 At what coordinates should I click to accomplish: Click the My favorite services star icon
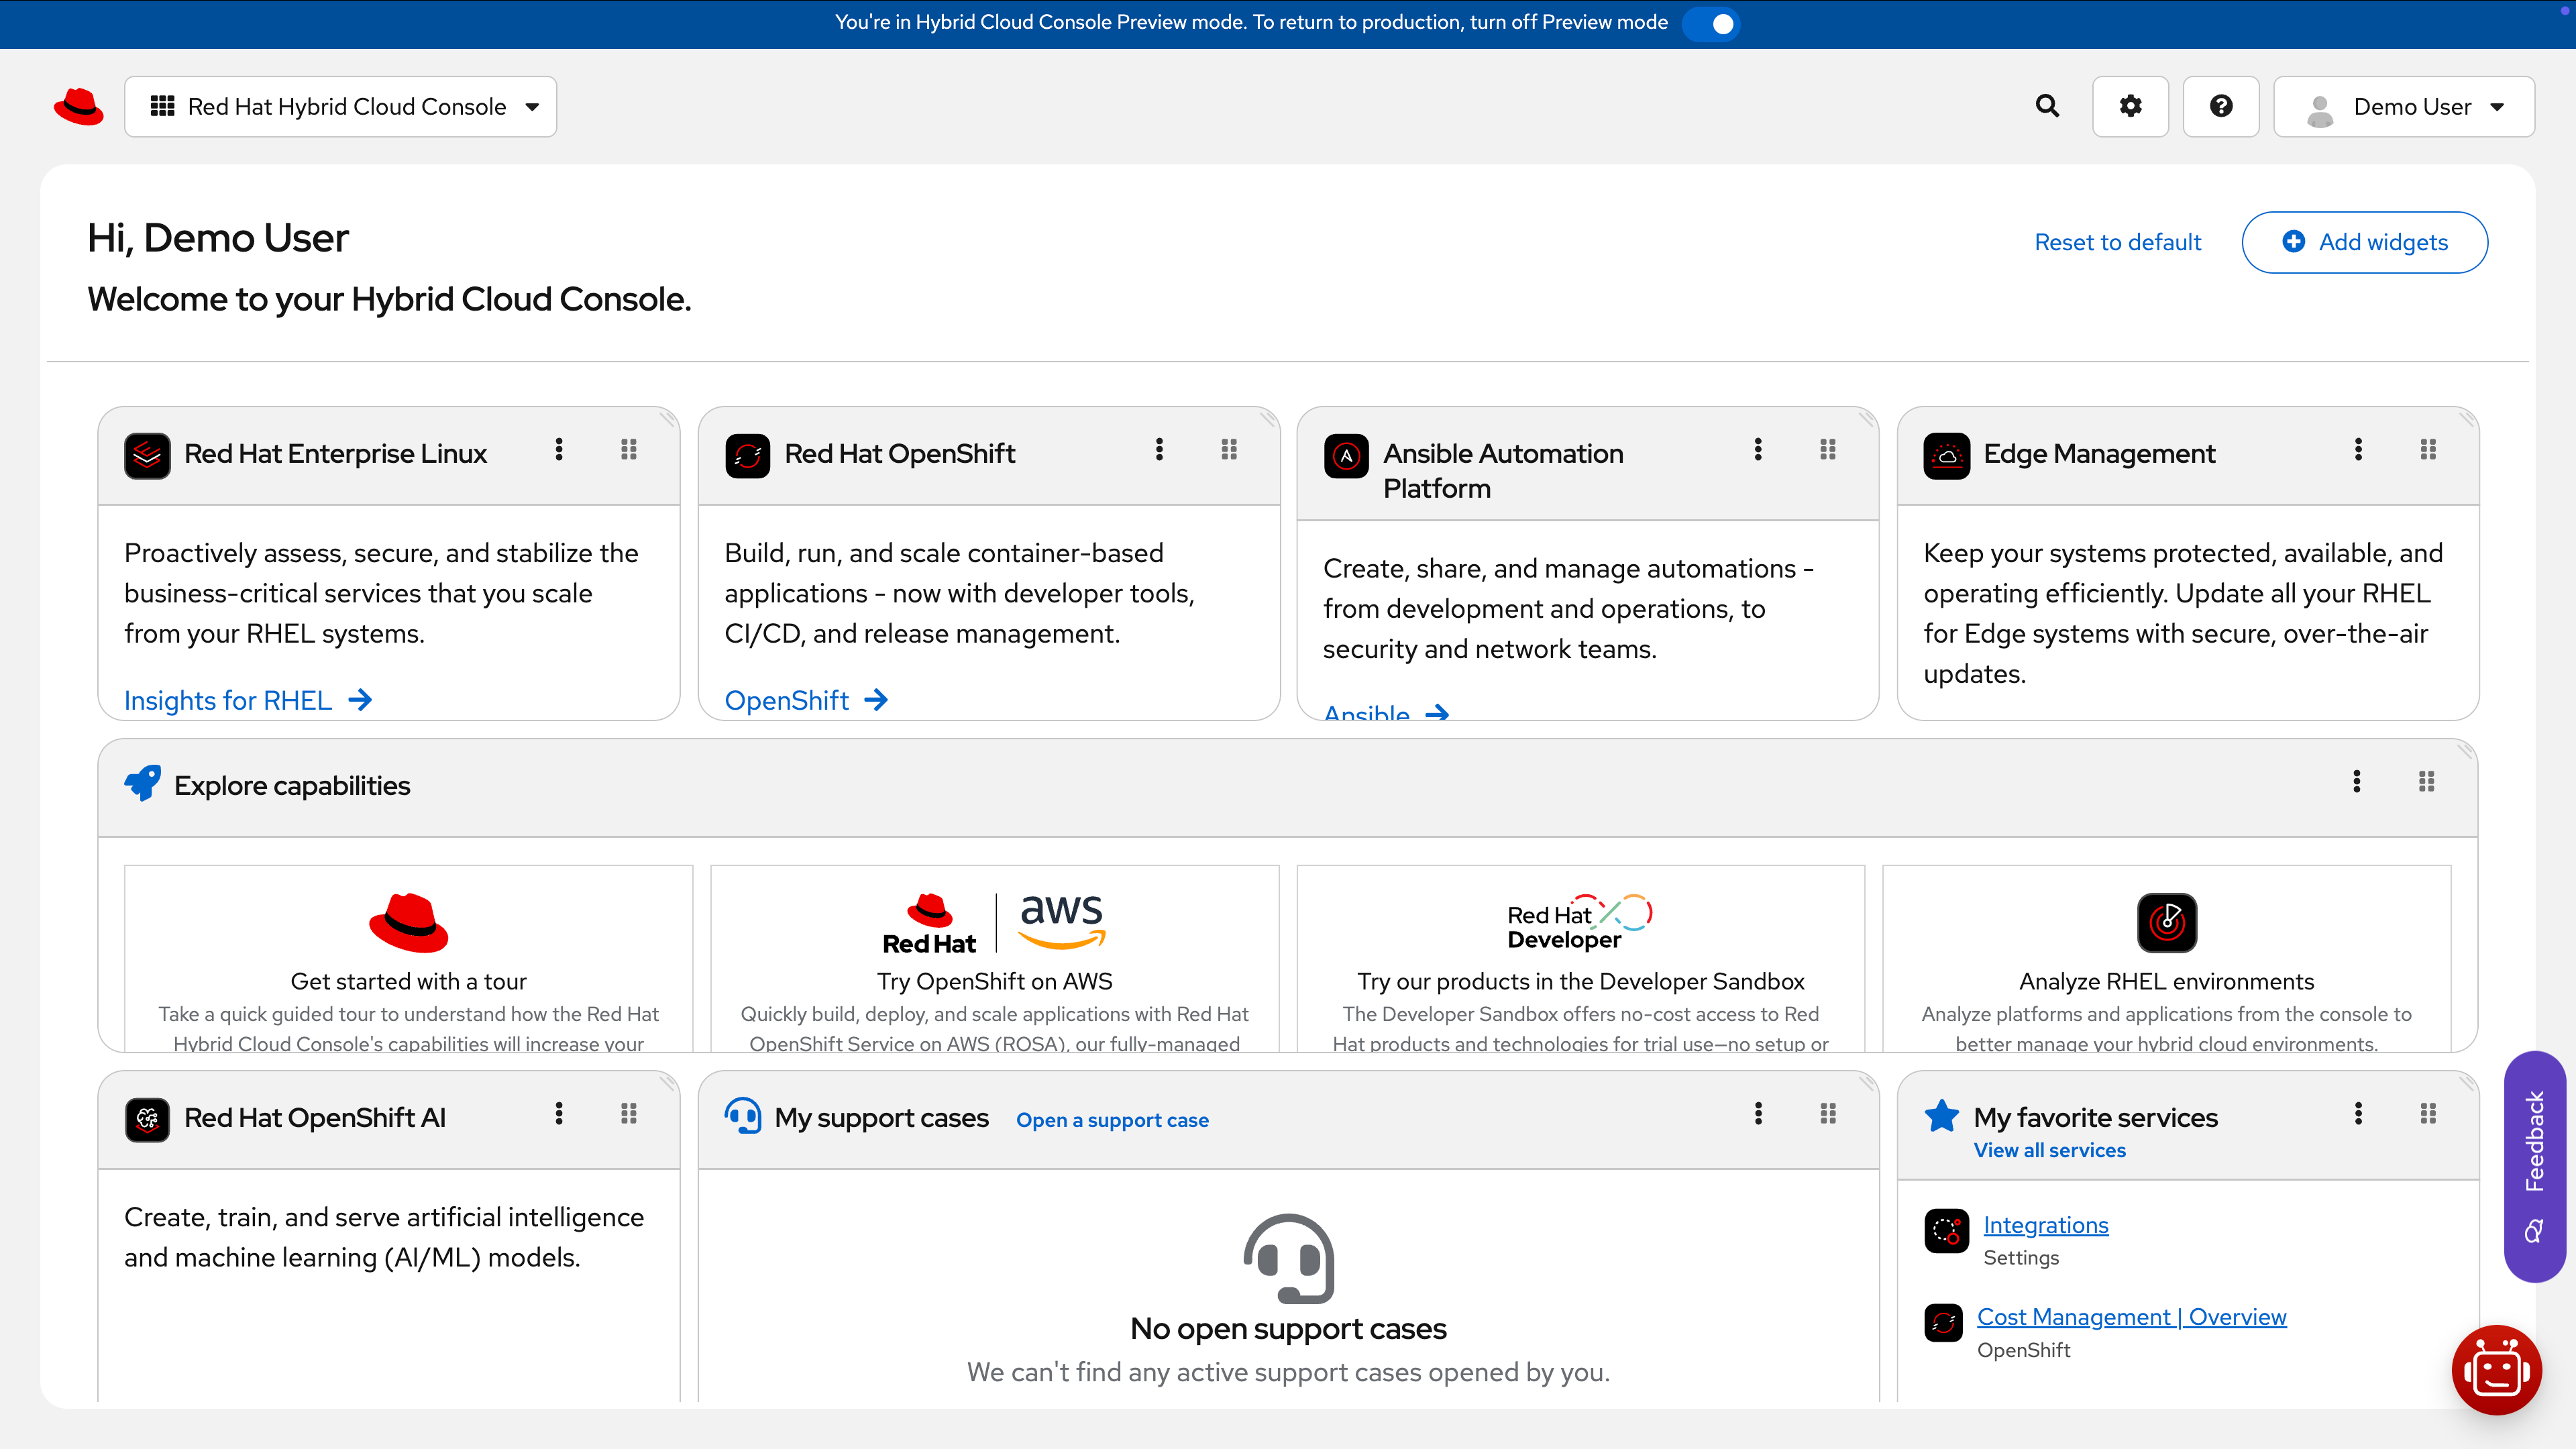(1941, 1115)
